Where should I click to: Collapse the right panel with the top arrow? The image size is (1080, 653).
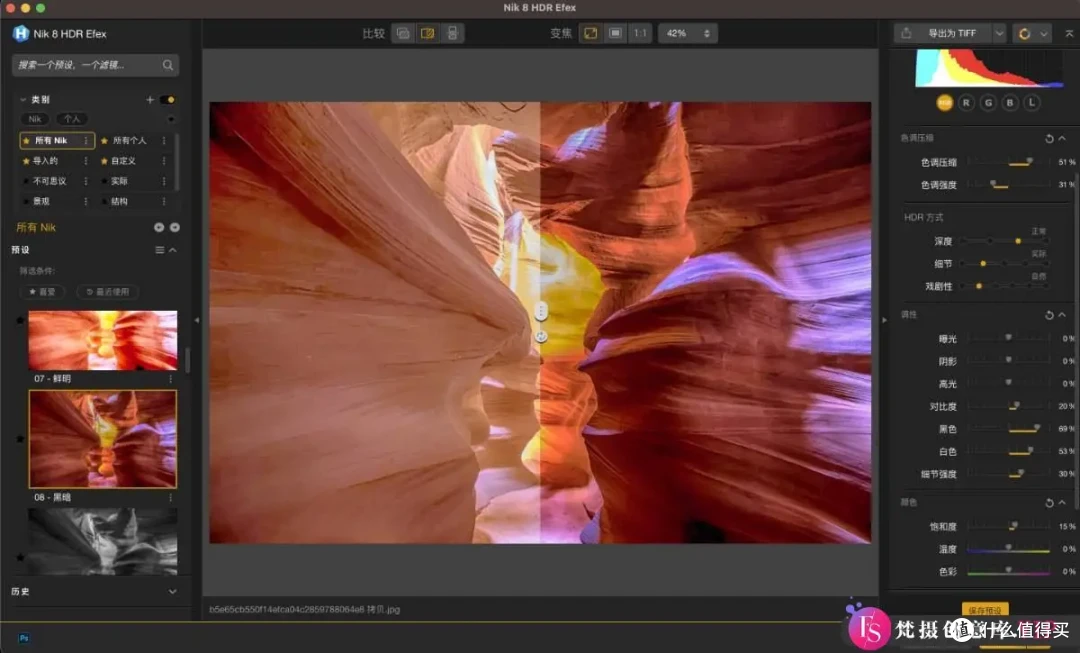1069,33
